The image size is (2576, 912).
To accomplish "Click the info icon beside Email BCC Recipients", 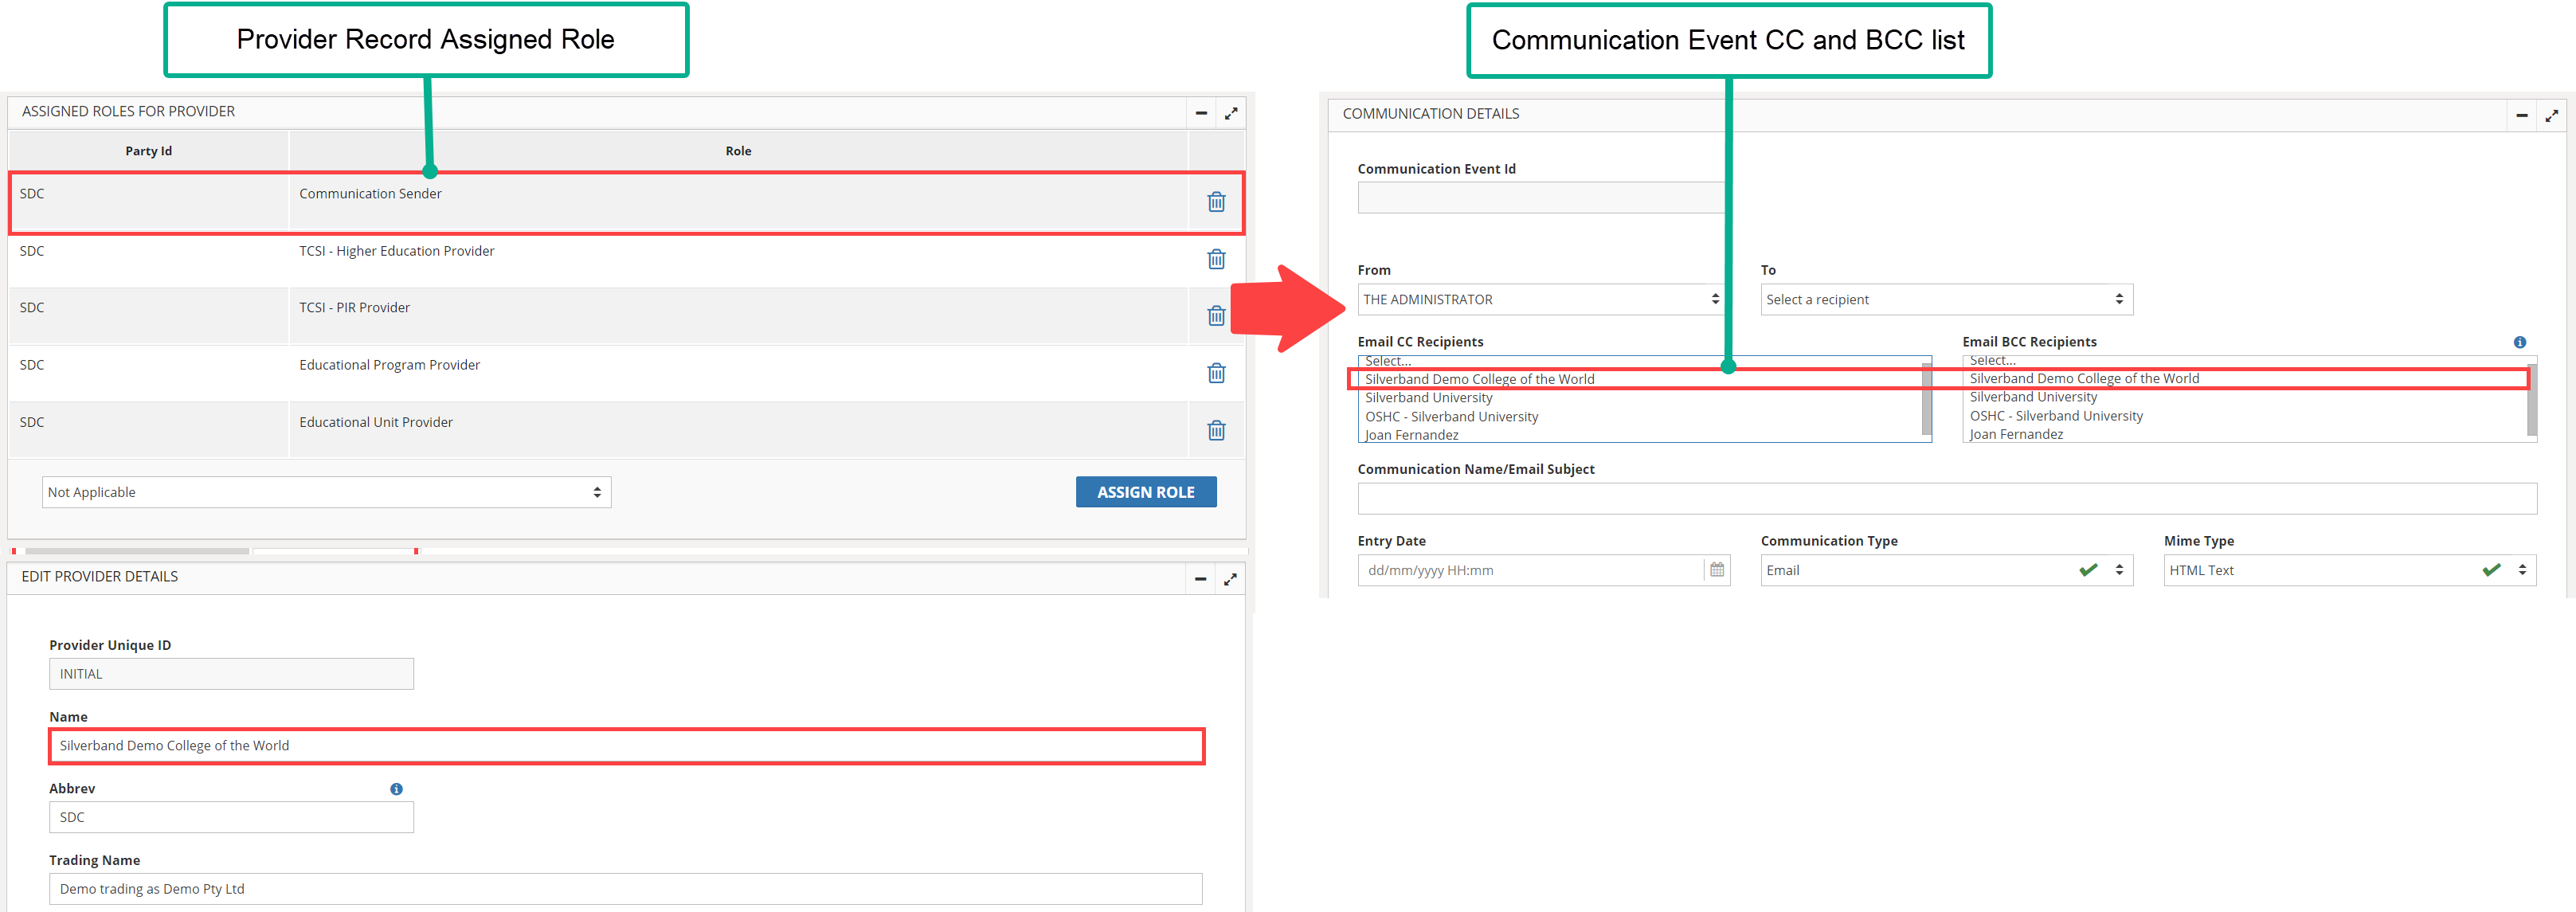I will point(2519,342).
